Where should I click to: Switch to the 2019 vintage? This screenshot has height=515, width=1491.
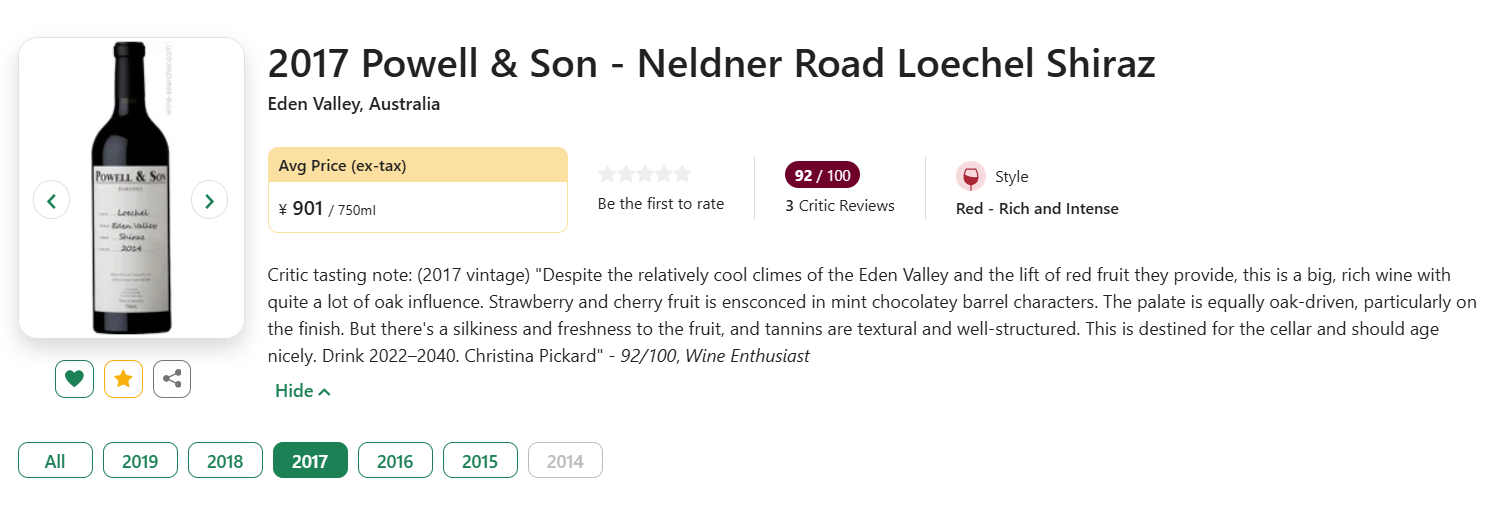(140, 461)
